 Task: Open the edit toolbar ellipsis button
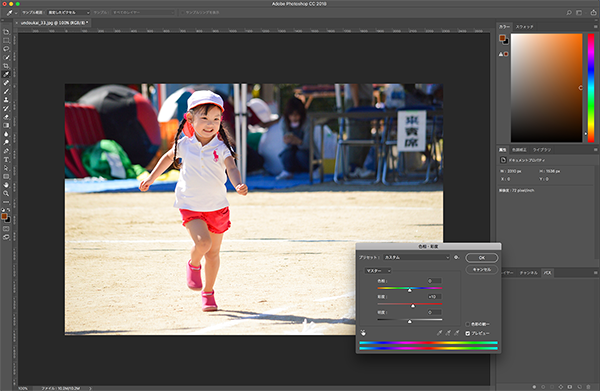tap(6, 202)
